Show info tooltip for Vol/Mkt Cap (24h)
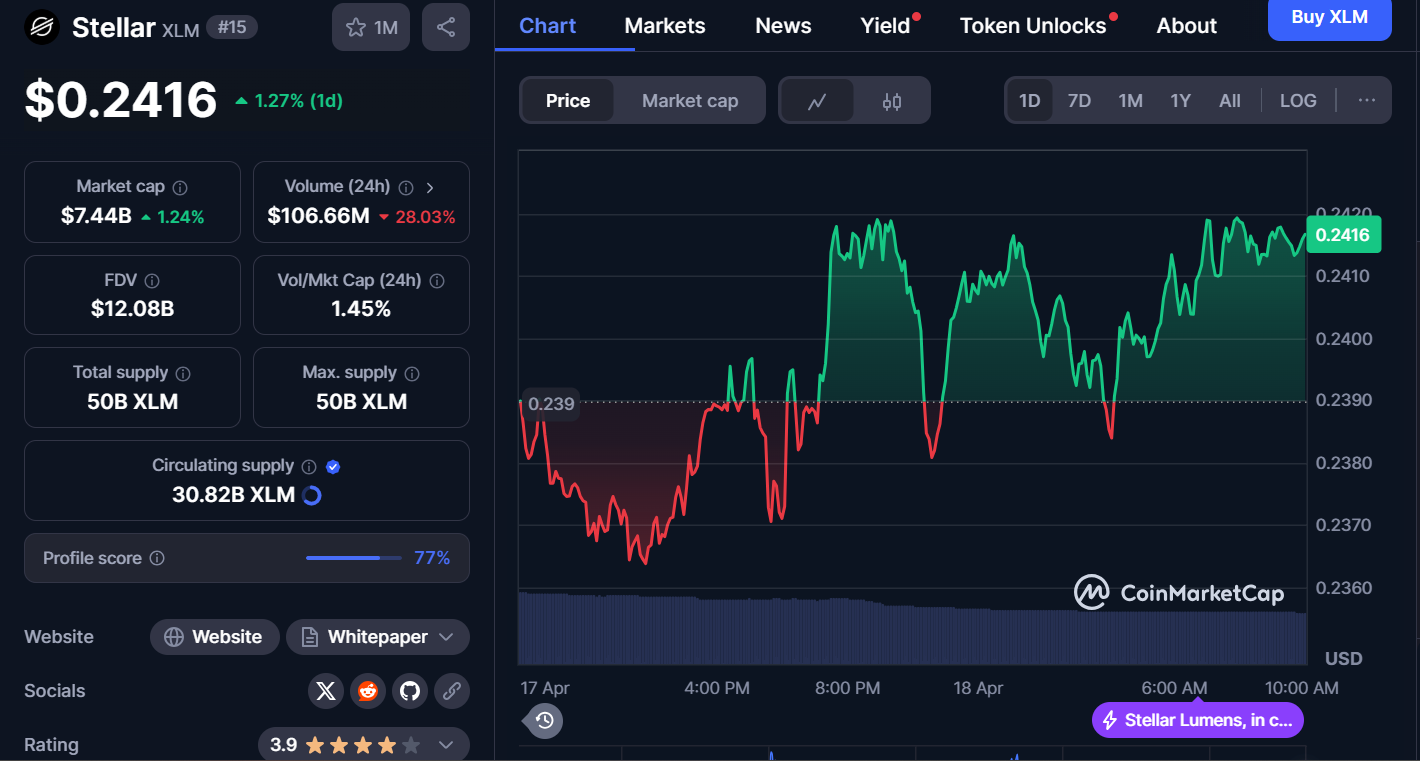 click(x=437, y=281)
